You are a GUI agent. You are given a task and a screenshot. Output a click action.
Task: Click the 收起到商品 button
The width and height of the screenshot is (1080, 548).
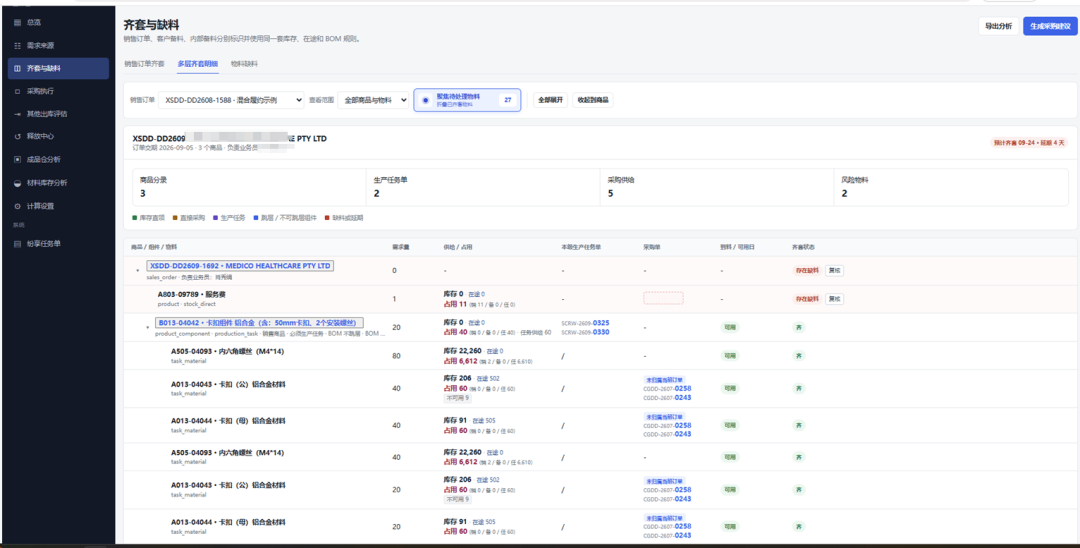pos(593,100)
